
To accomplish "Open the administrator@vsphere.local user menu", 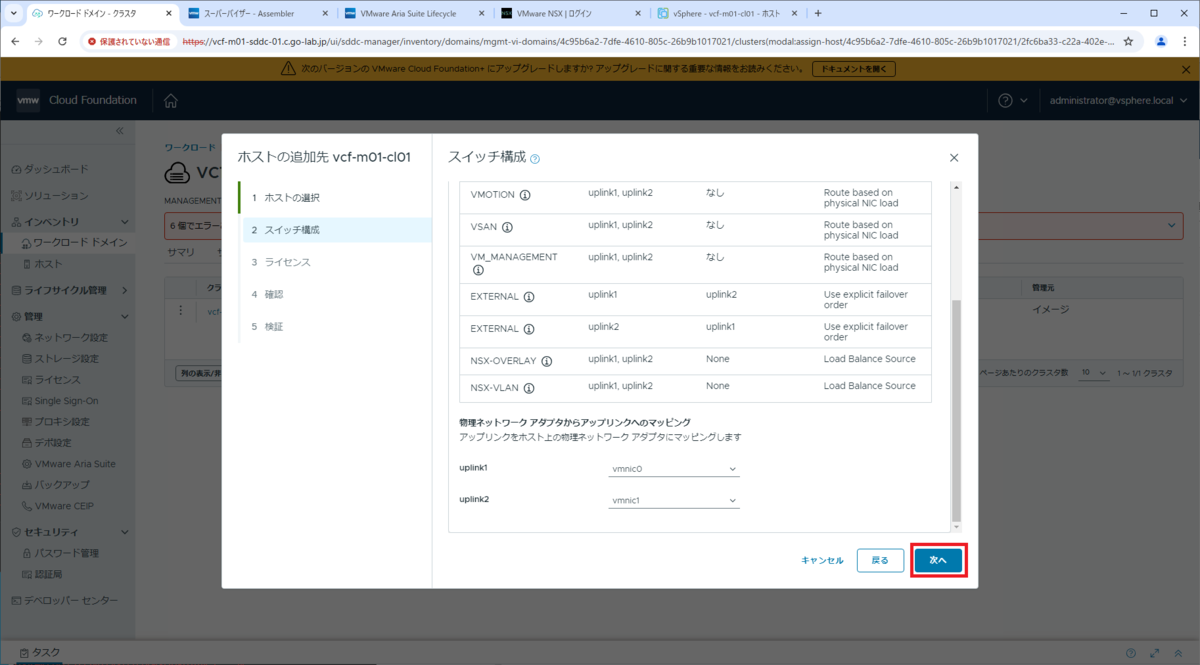I will (1119, 101).
